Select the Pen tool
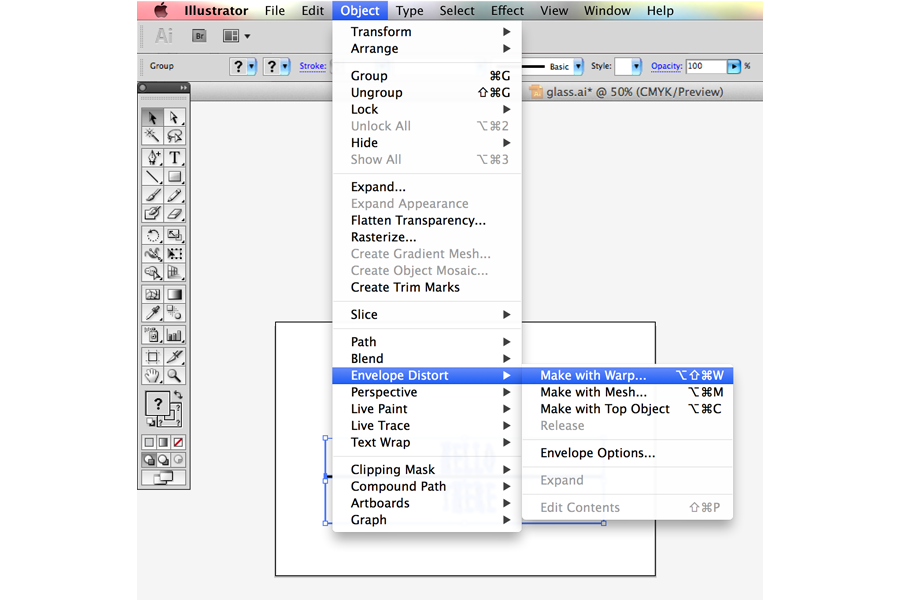This screenshot has width=900, height=600. click(x=153, y=157)
